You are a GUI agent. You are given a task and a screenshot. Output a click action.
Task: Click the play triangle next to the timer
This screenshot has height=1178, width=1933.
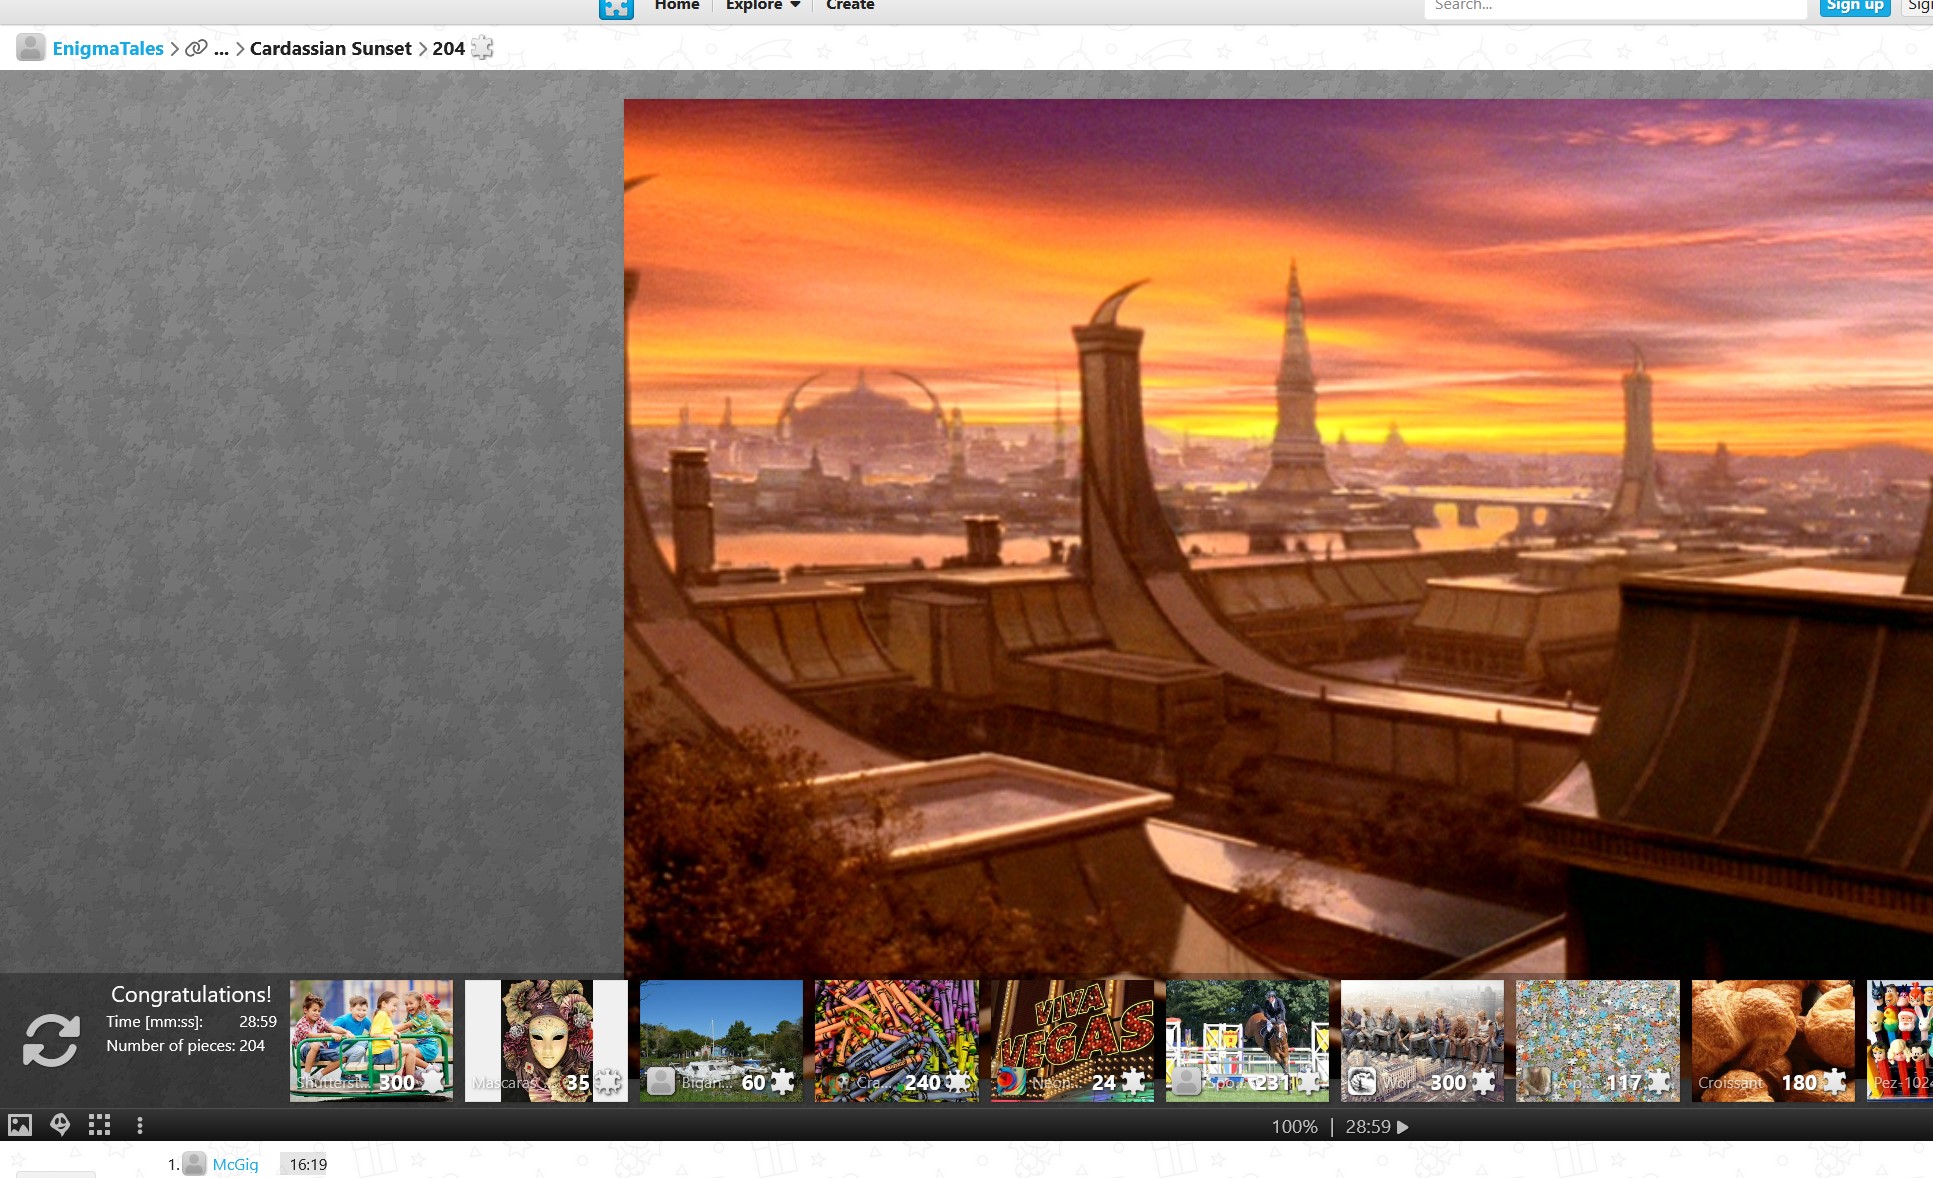pyautogui.click(x=1403, y=1127)
